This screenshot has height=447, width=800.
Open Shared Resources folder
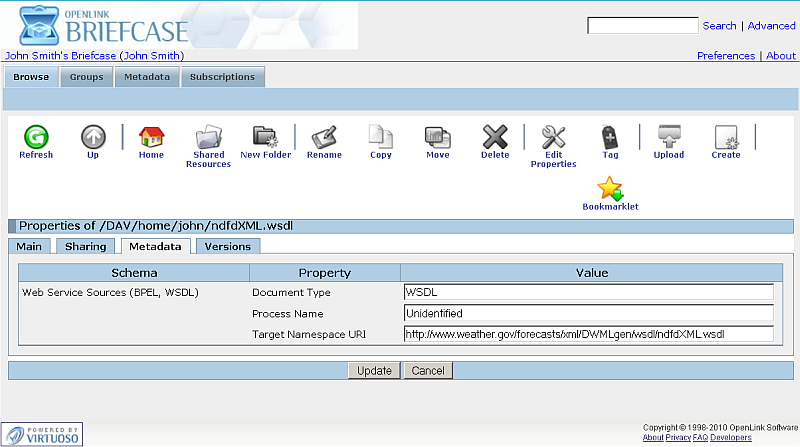click(x=208, y=137)
